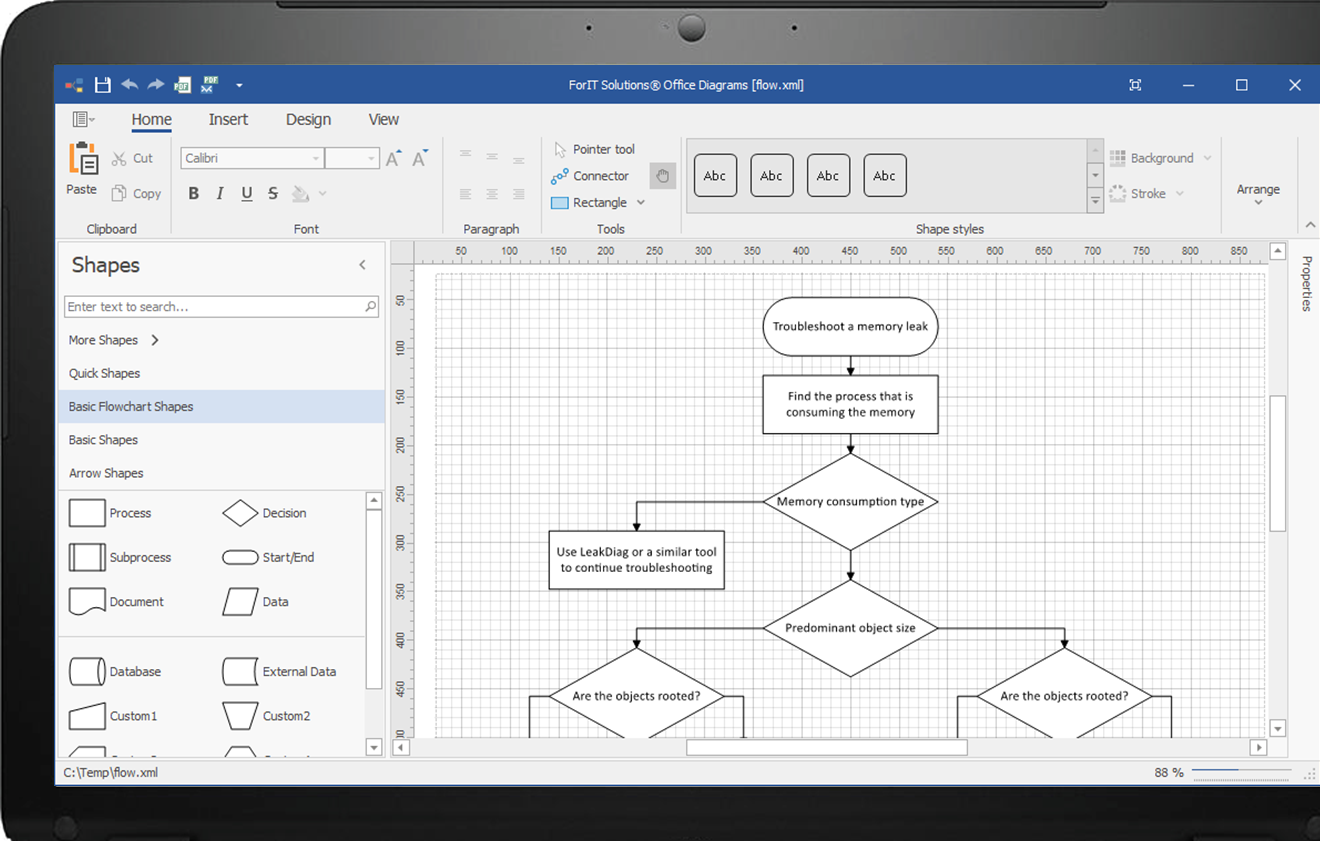The width and height of the screenshot is (1320, 841).
Task: Click the Cut button
Action: coord(133,158)
